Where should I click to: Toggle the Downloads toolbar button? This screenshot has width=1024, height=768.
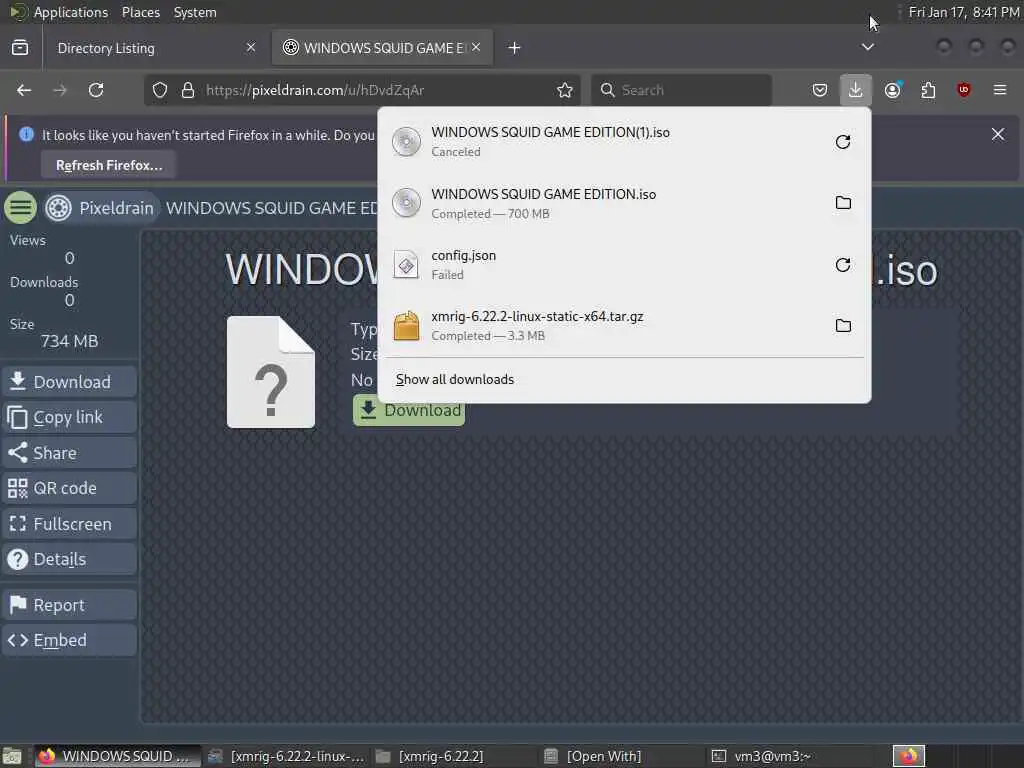[x=856, y=90]
